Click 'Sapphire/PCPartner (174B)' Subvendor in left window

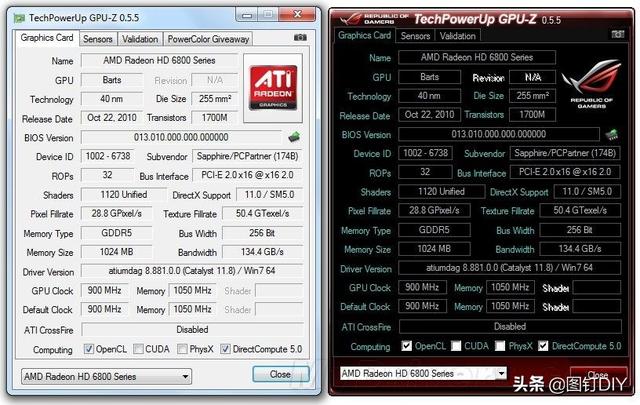tap(247, 156)
